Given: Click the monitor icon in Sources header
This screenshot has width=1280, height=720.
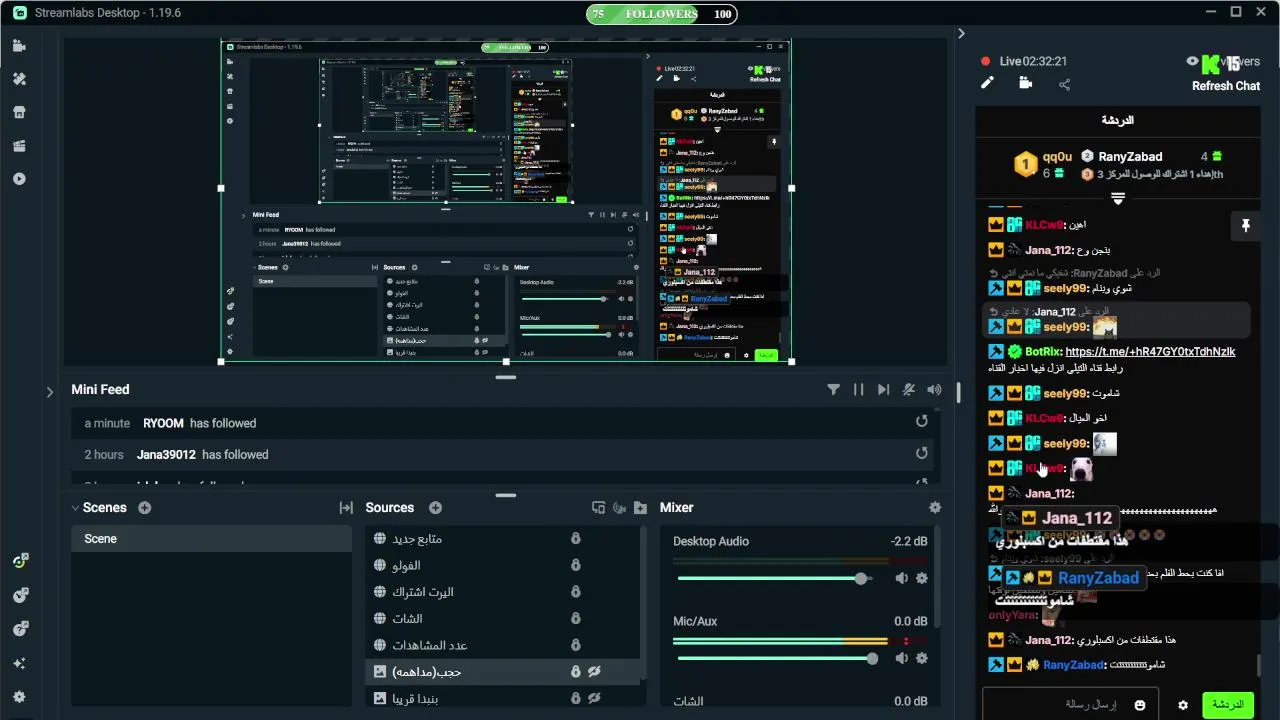Looking at the screenshot, I should (599, 508).
